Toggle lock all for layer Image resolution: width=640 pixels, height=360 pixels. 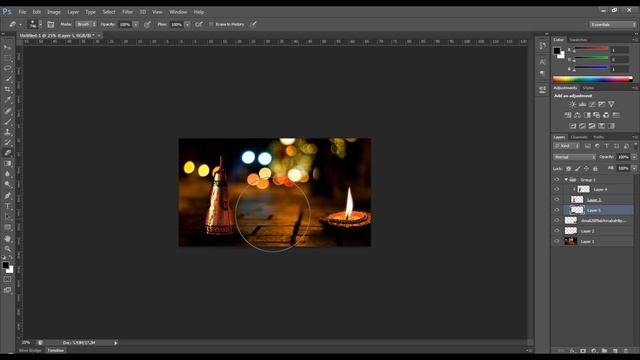point(595,169)
